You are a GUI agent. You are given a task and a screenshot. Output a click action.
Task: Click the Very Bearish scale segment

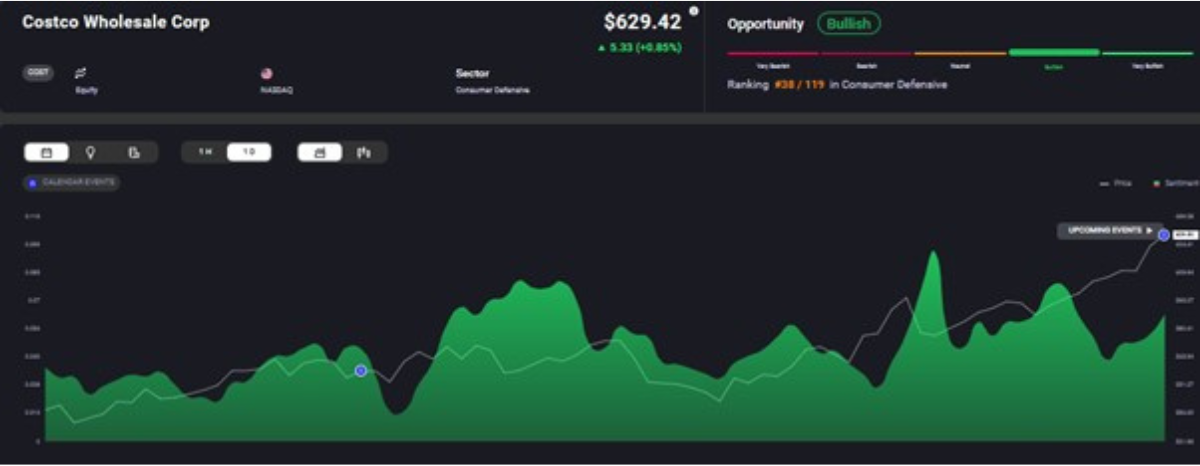pyautogui.click(x=773, y=53)
